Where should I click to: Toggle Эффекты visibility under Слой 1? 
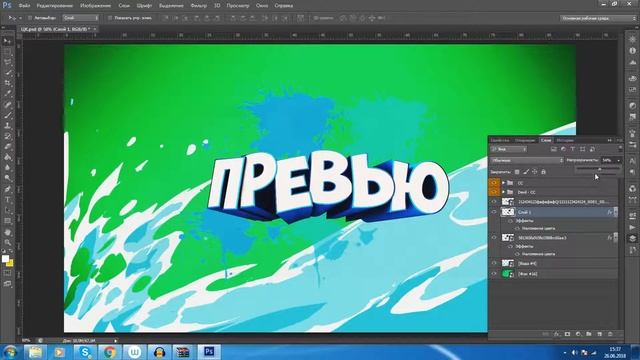tap(510, 221)
